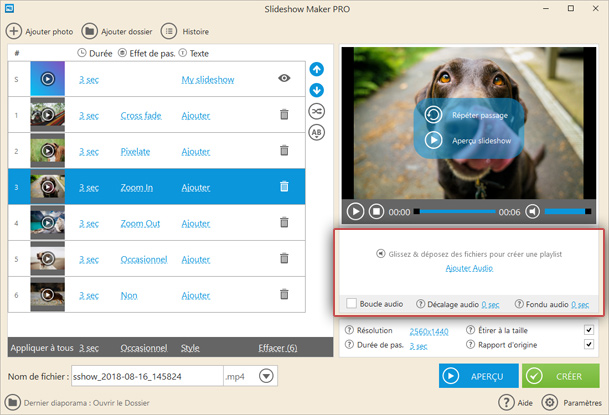Viewport: 609px width, 415px height.
Task: Click the Répéter passage icon on preview
Action: 433,115
